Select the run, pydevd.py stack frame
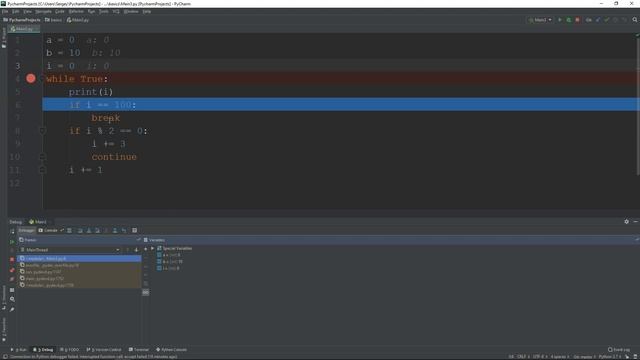 point(79,272)
